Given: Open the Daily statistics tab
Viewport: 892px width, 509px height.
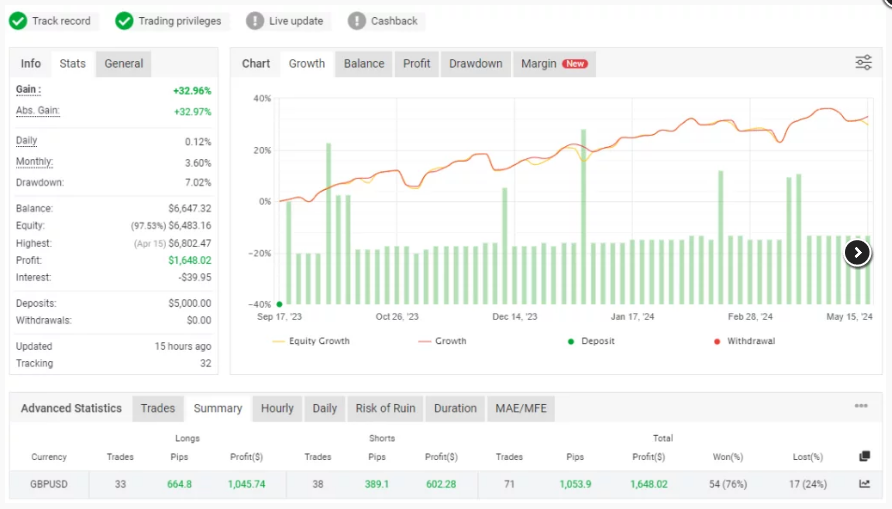Looking at the screenshot, I should click(324, 408).
